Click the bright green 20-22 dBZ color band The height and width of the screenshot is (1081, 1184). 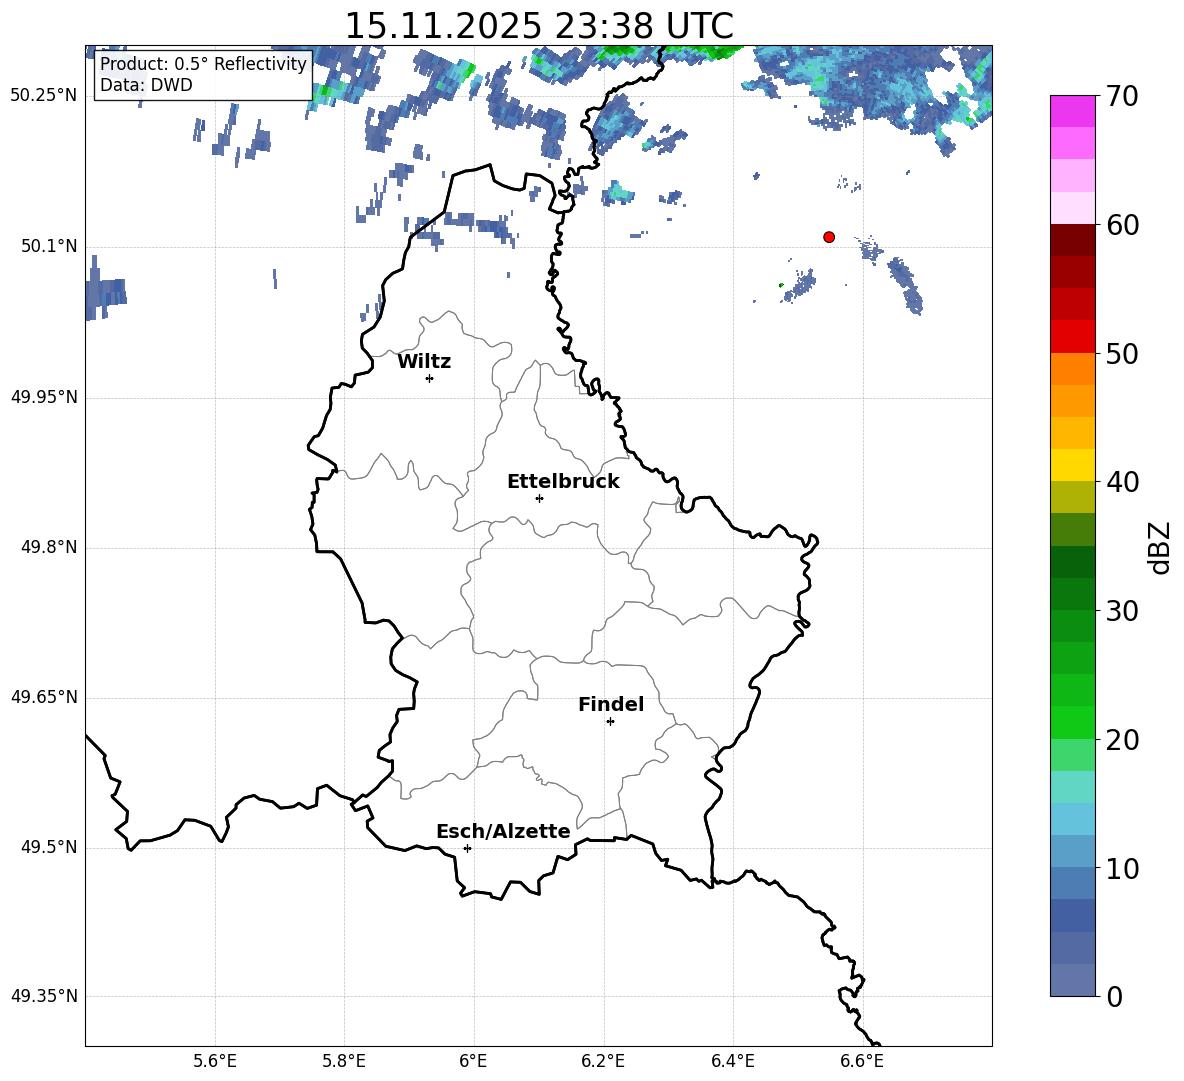[x=1072, y=722]
